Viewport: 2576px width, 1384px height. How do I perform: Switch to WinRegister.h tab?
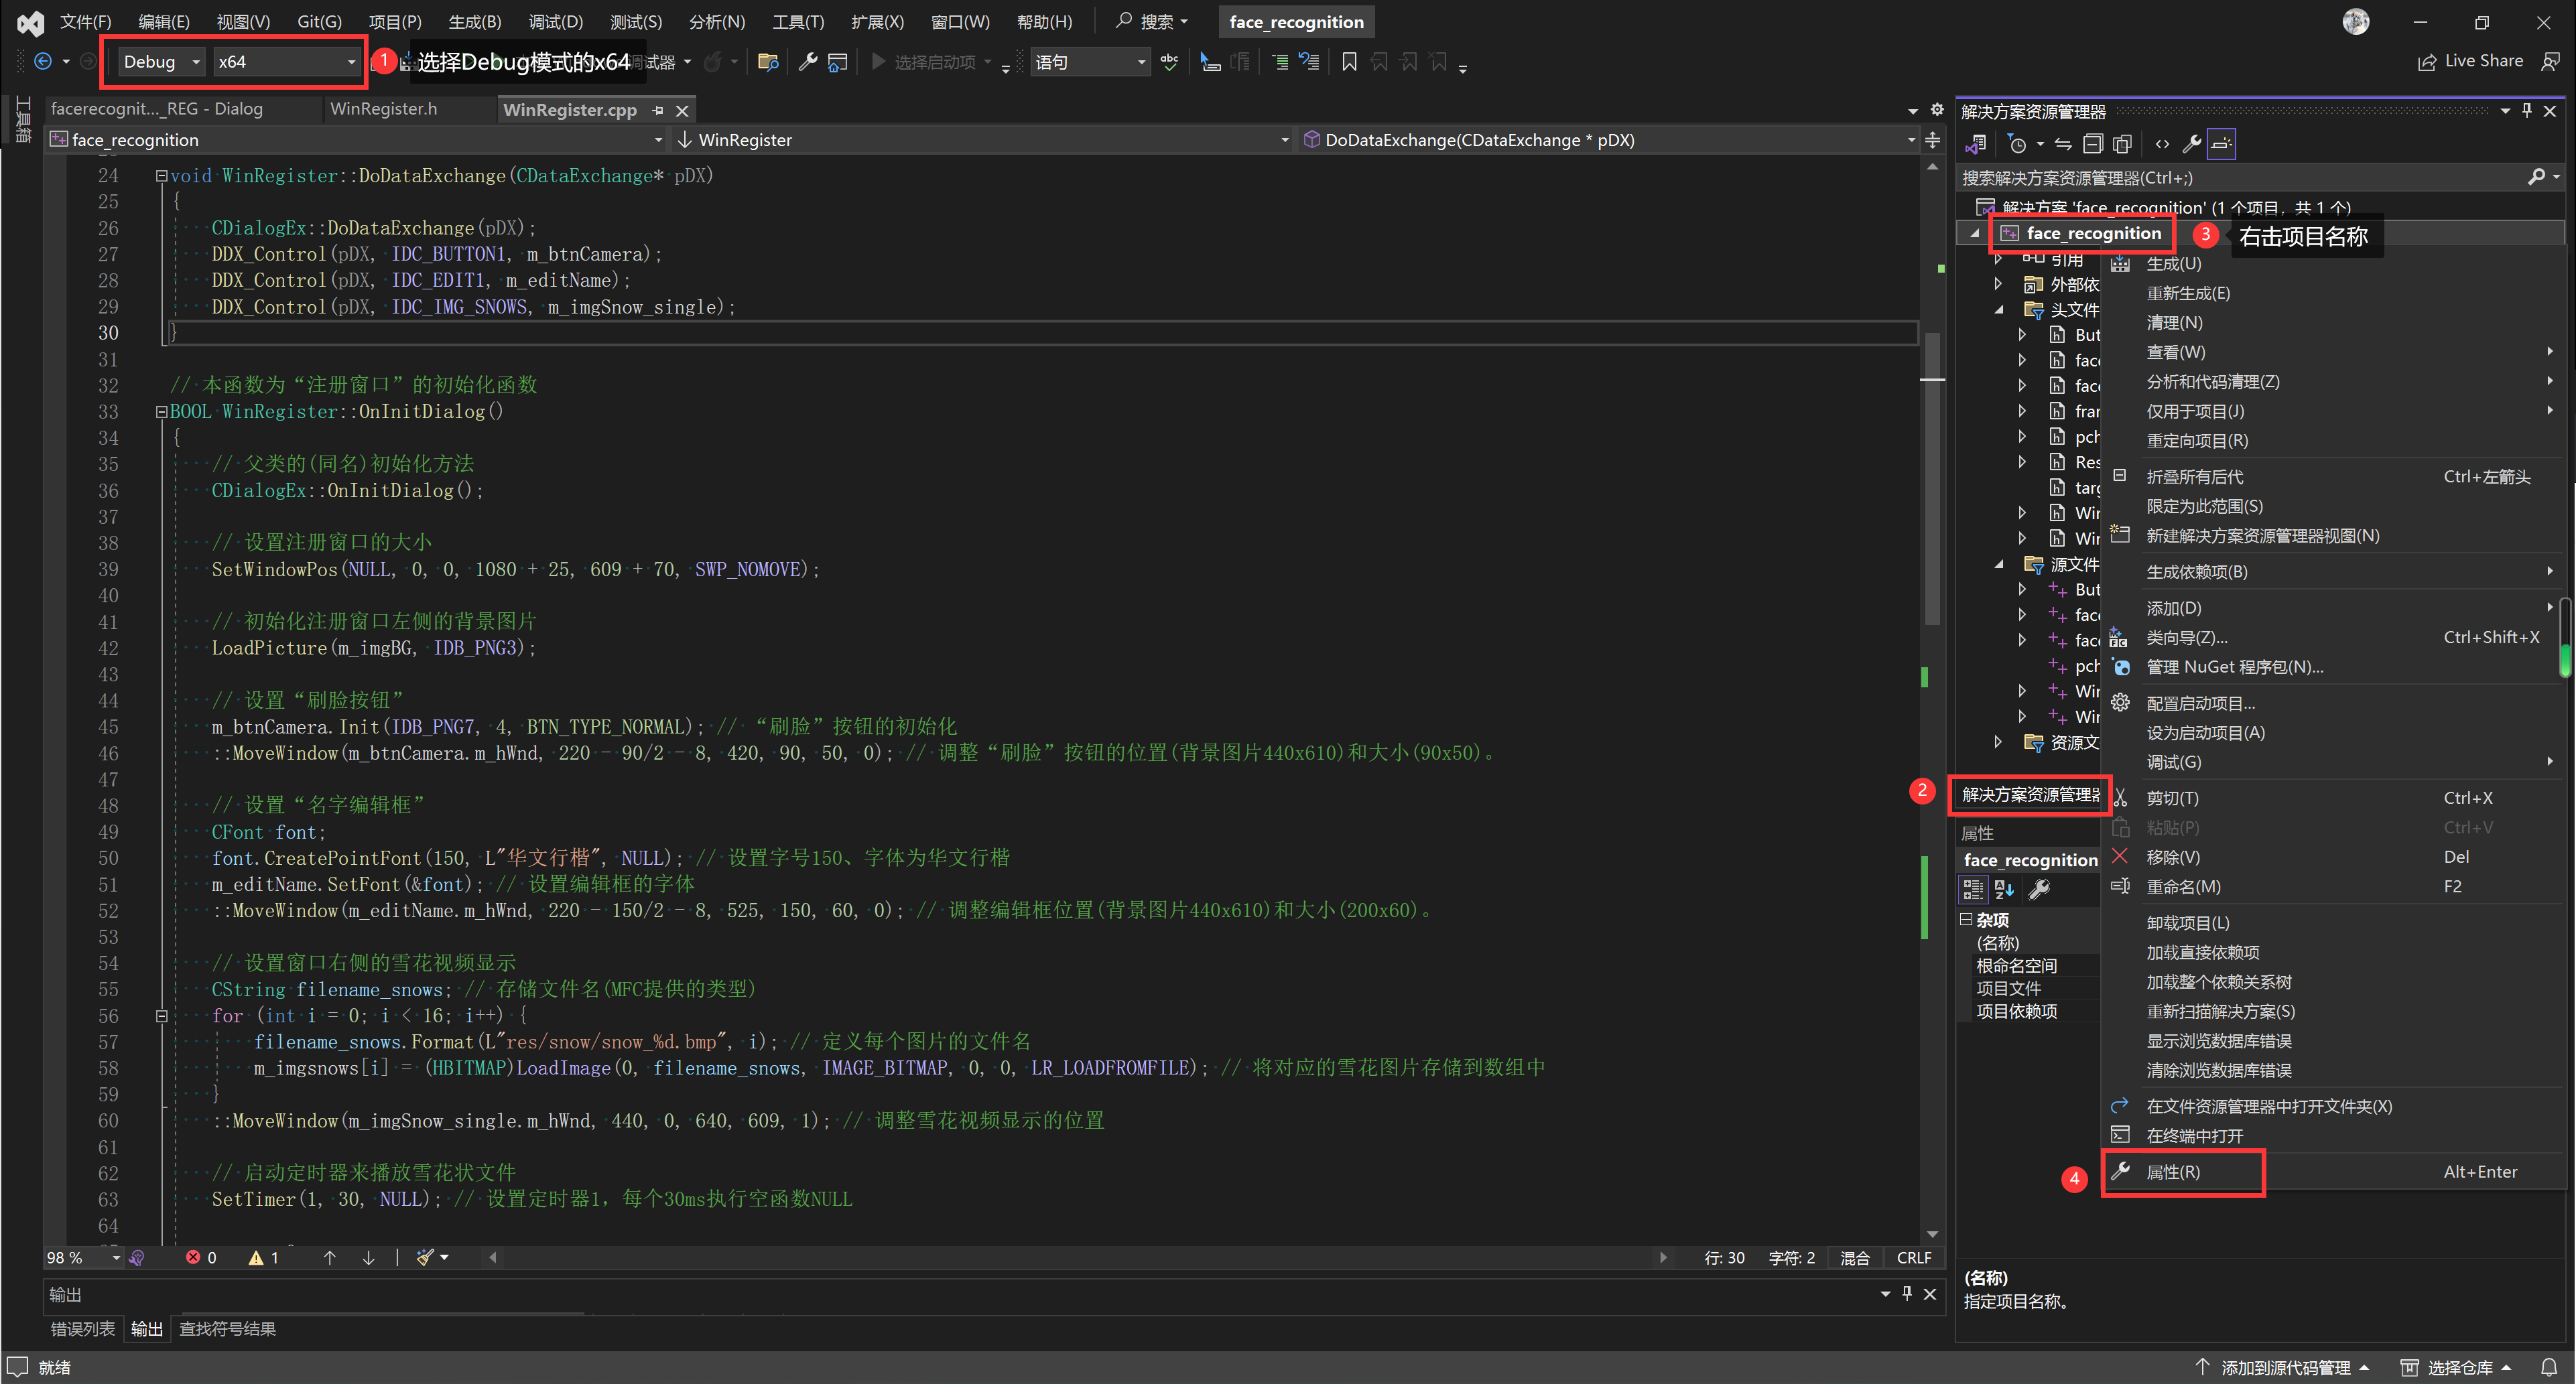[x=383, y=109]
